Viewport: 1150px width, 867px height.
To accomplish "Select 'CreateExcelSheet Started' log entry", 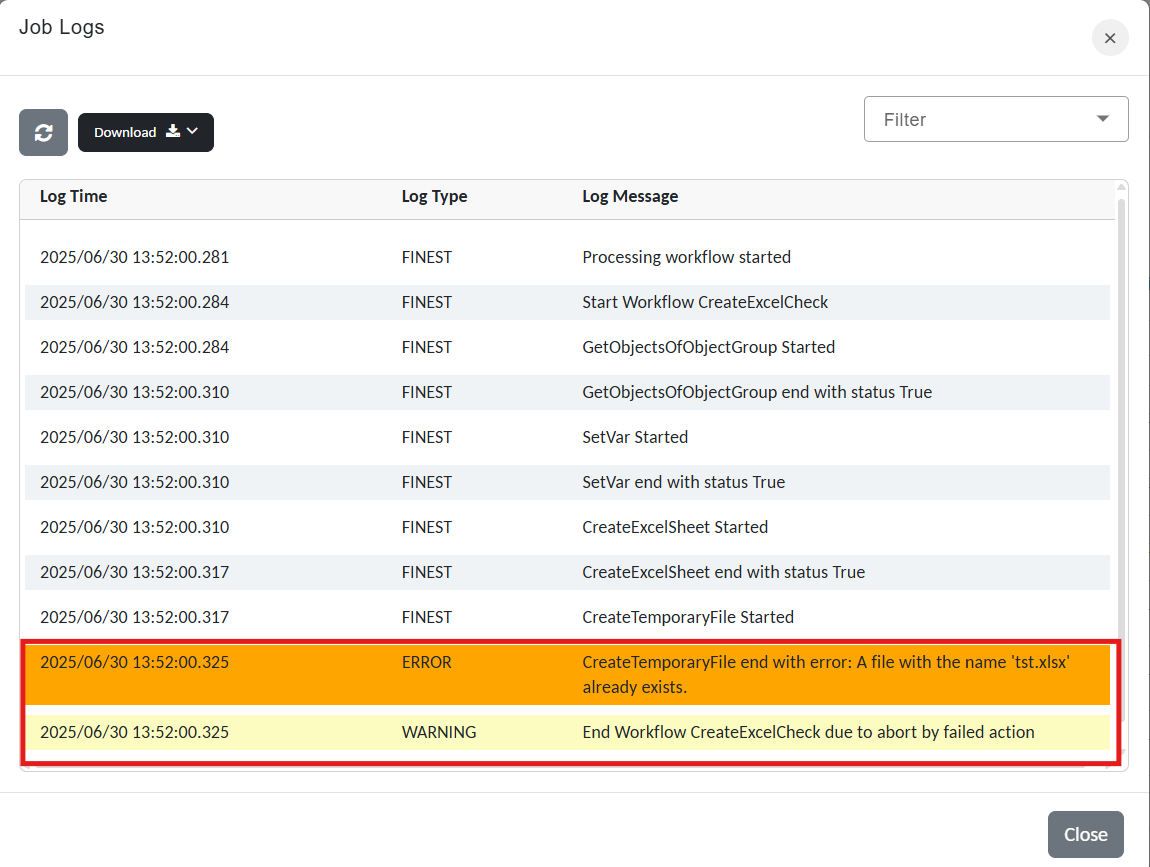I will point(675,527).
